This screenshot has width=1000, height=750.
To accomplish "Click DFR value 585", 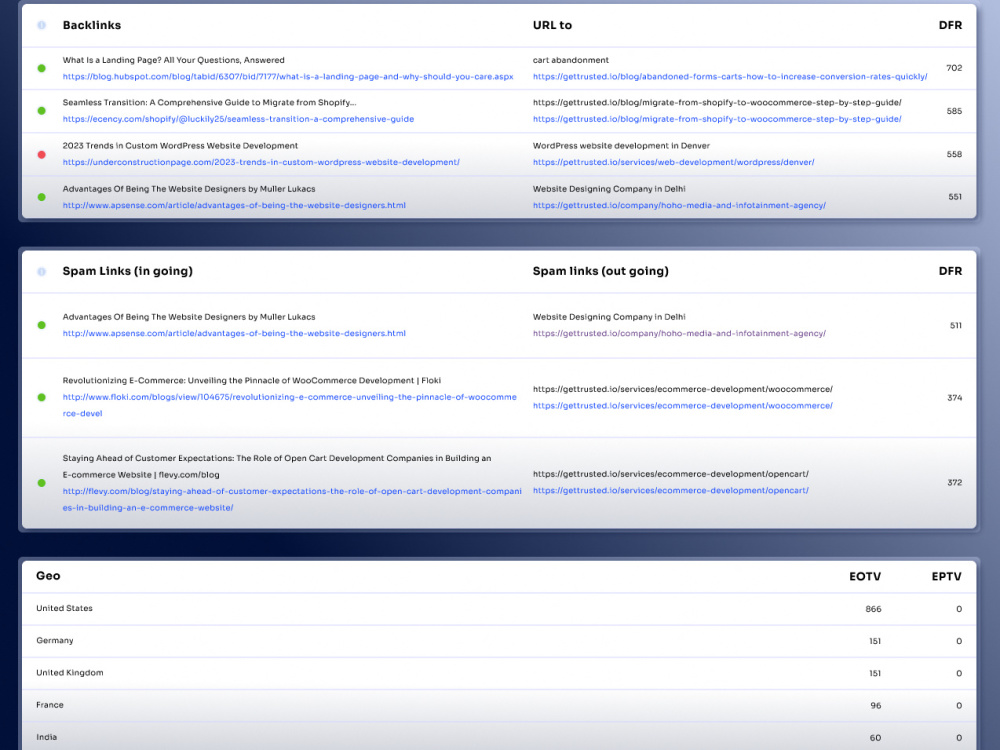I will [954, 111].
